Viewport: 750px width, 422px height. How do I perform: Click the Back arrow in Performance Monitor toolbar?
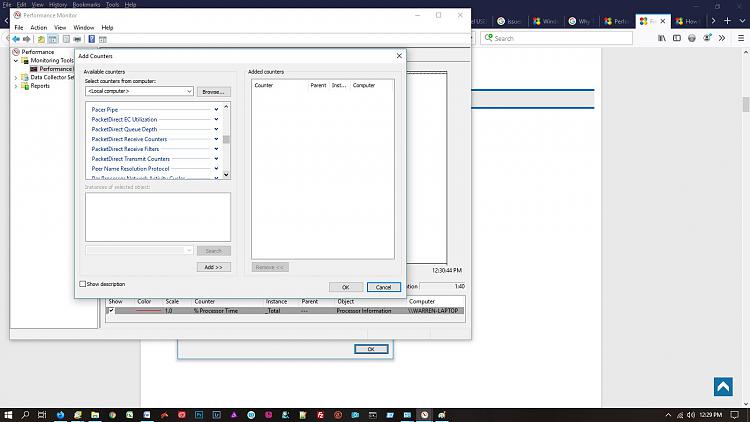(16, 39)
